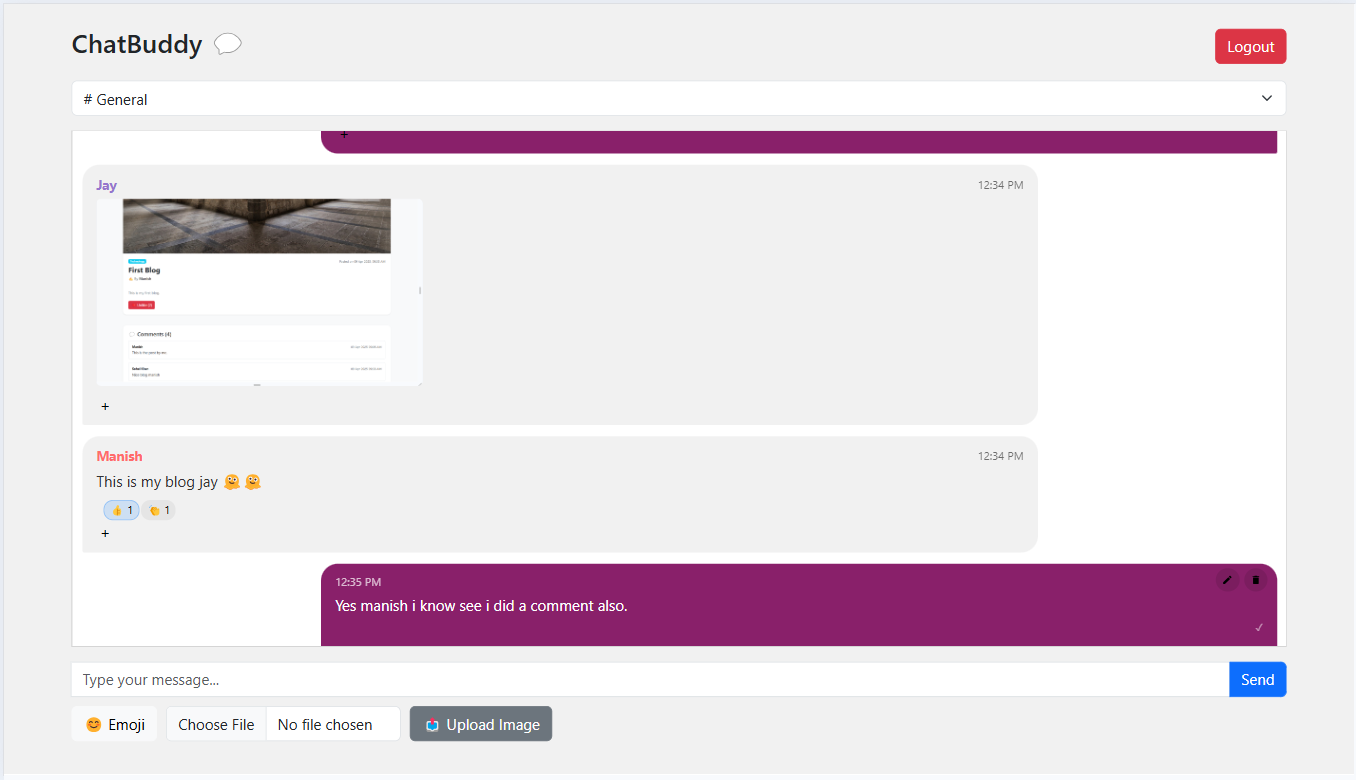Add reaction with plus under Jay's image
Screen dimensions: 1356x780
[105, 407]
